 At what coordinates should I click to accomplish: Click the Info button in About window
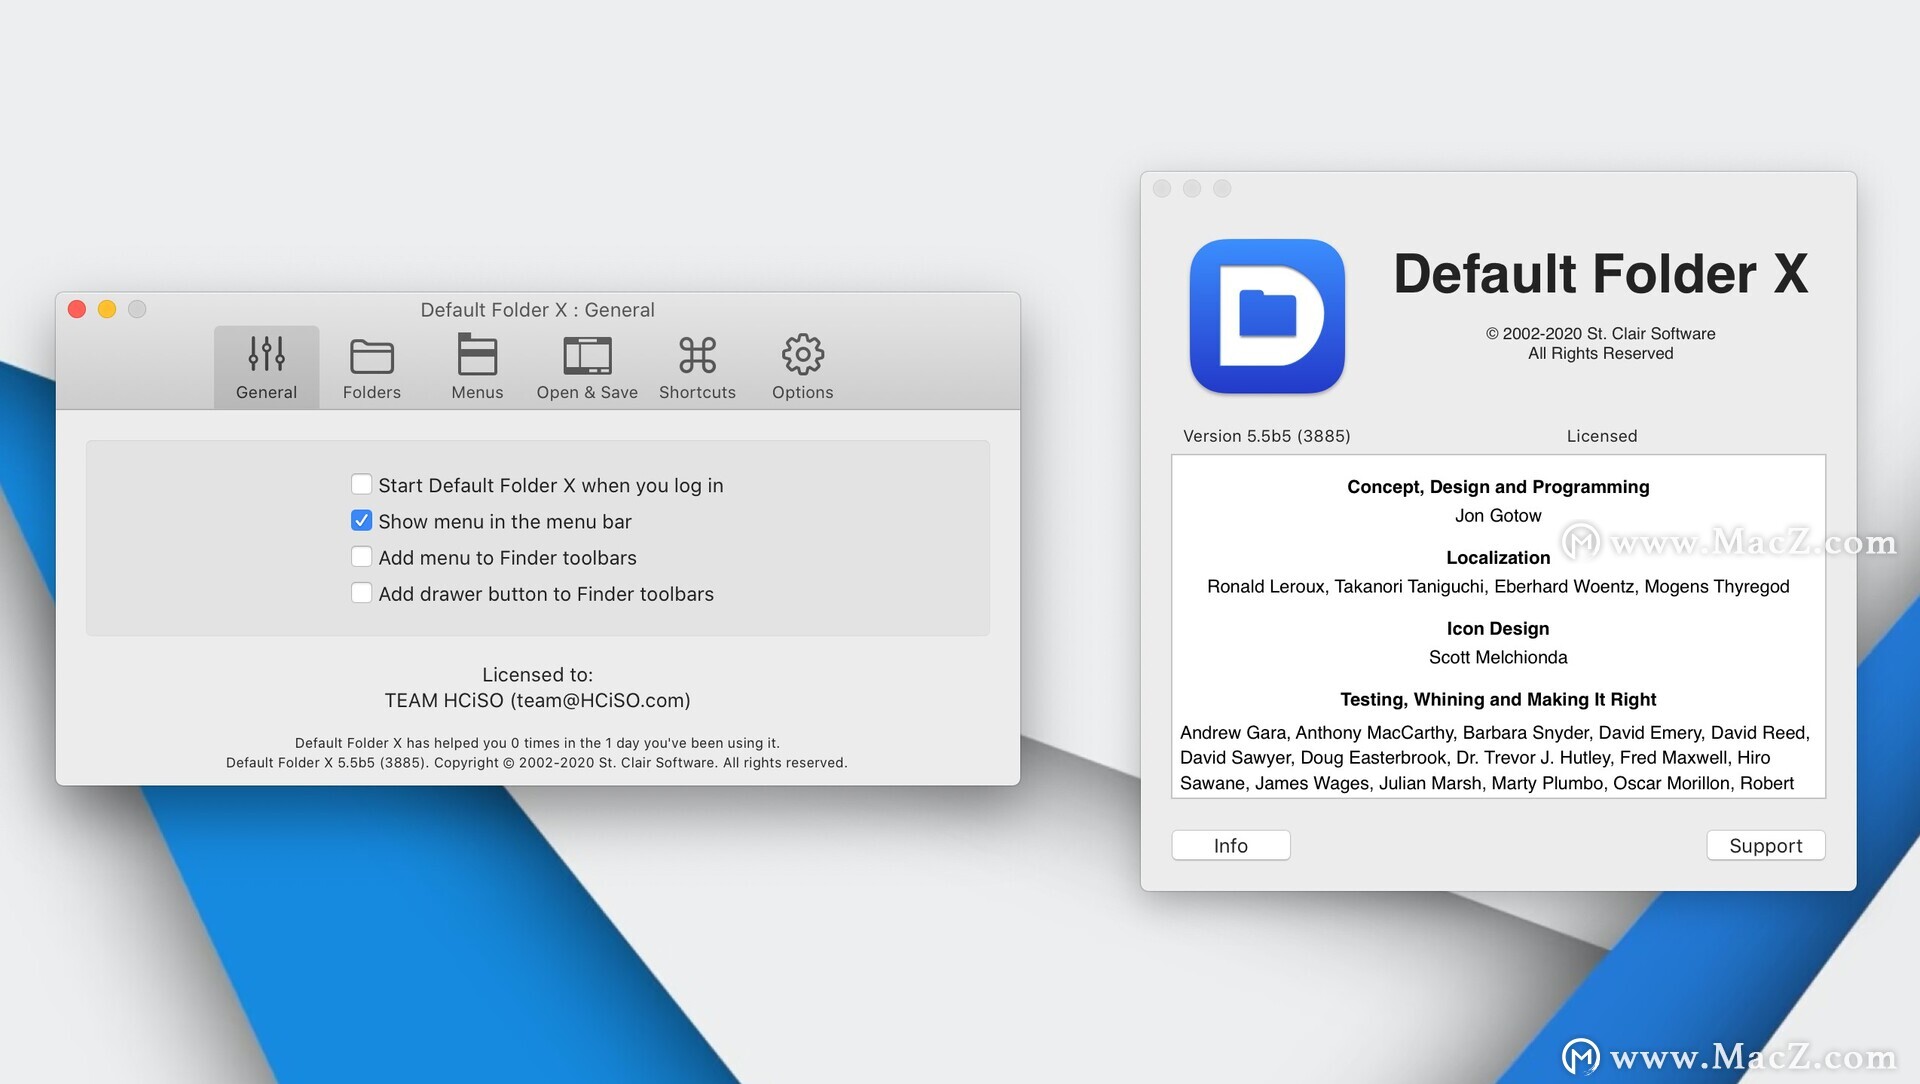tap(1231, 845)
